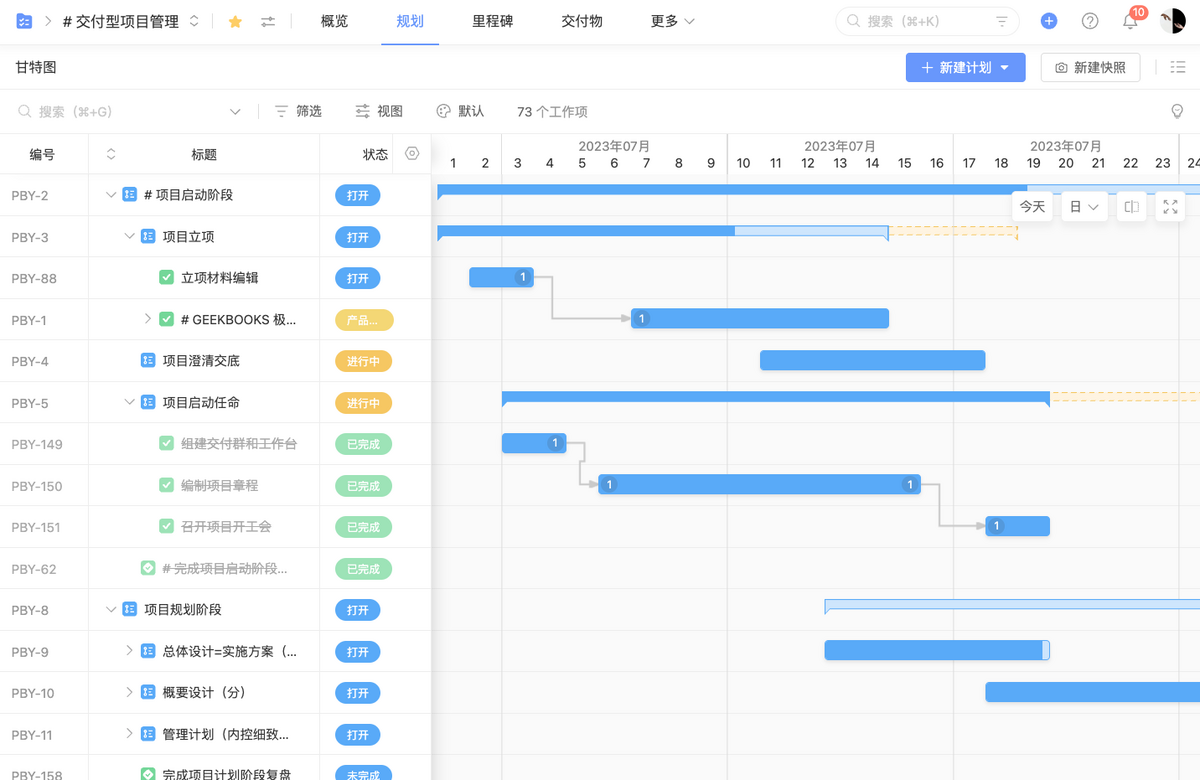Toggle sort order on the 标题 column

click(x=110, y=154)
